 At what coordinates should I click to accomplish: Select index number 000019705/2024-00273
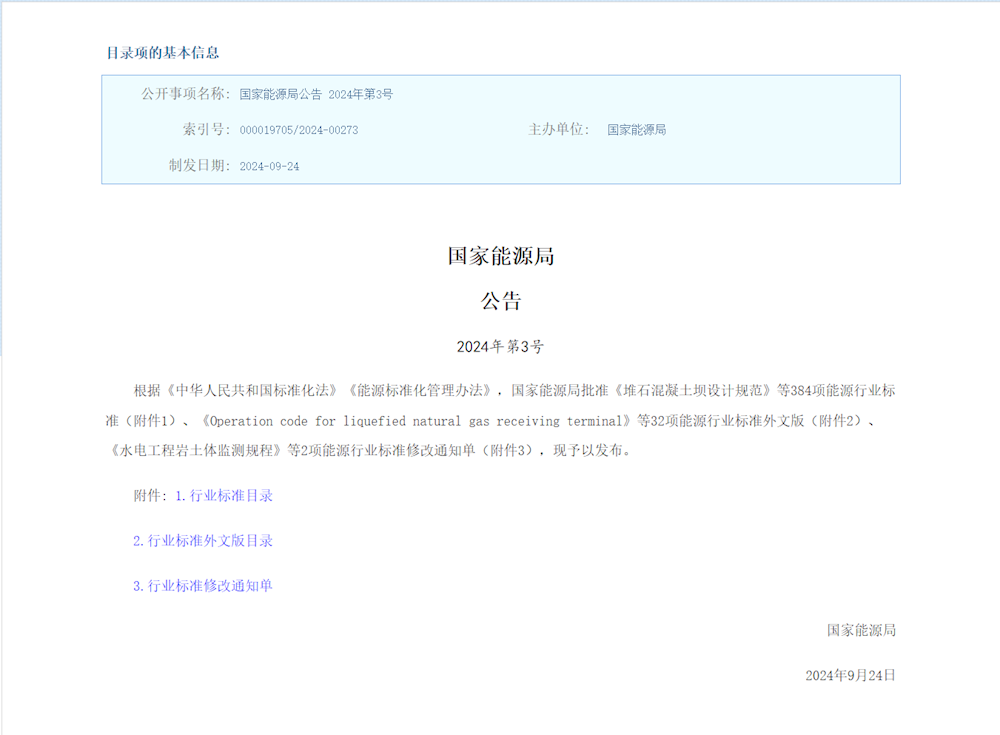click(x=299, y=130)
